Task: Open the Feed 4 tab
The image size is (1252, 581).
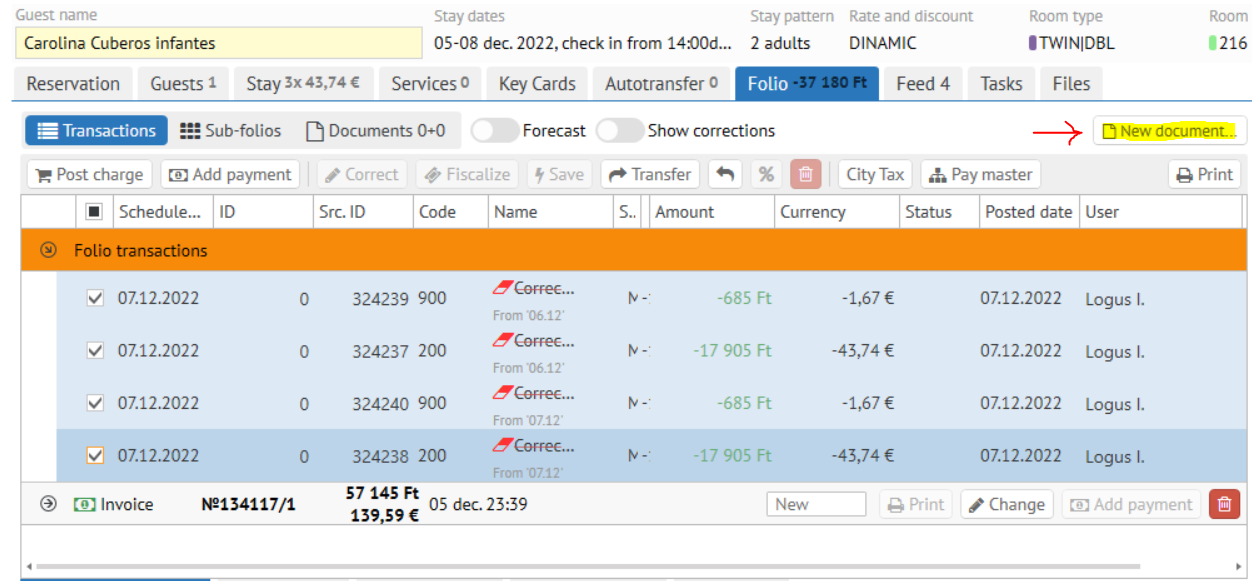Action: [x=923, y=84]
